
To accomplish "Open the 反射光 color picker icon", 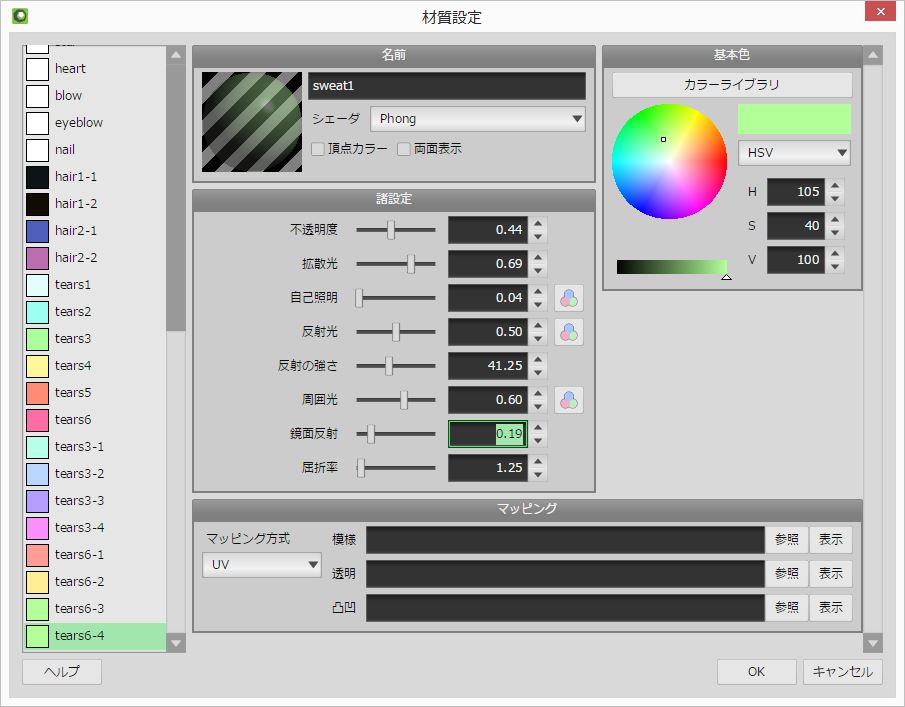I will pos(568,332).
